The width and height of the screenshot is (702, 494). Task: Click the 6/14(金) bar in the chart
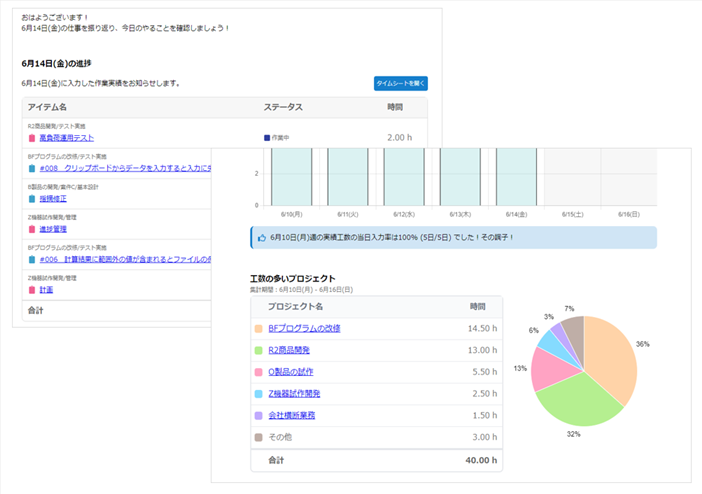(x=517, y=177)
